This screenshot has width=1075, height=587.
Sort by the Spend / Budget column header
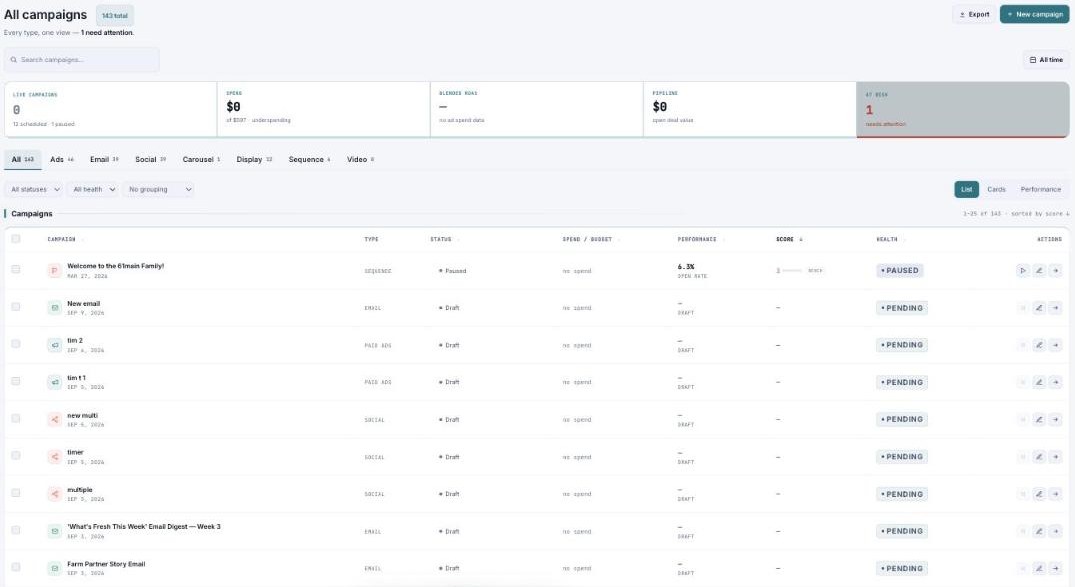coord(590,239)
